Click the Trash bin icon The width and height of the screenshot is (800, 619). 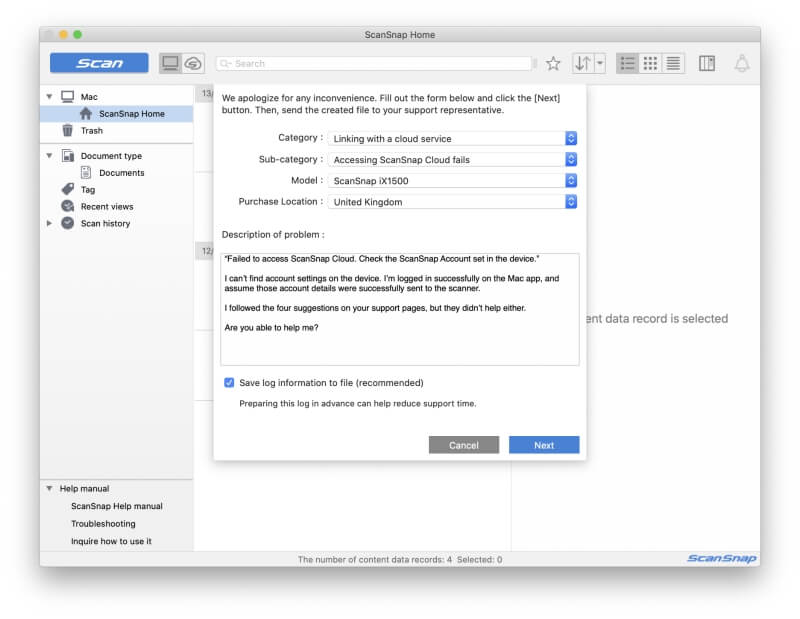(67, 130)
